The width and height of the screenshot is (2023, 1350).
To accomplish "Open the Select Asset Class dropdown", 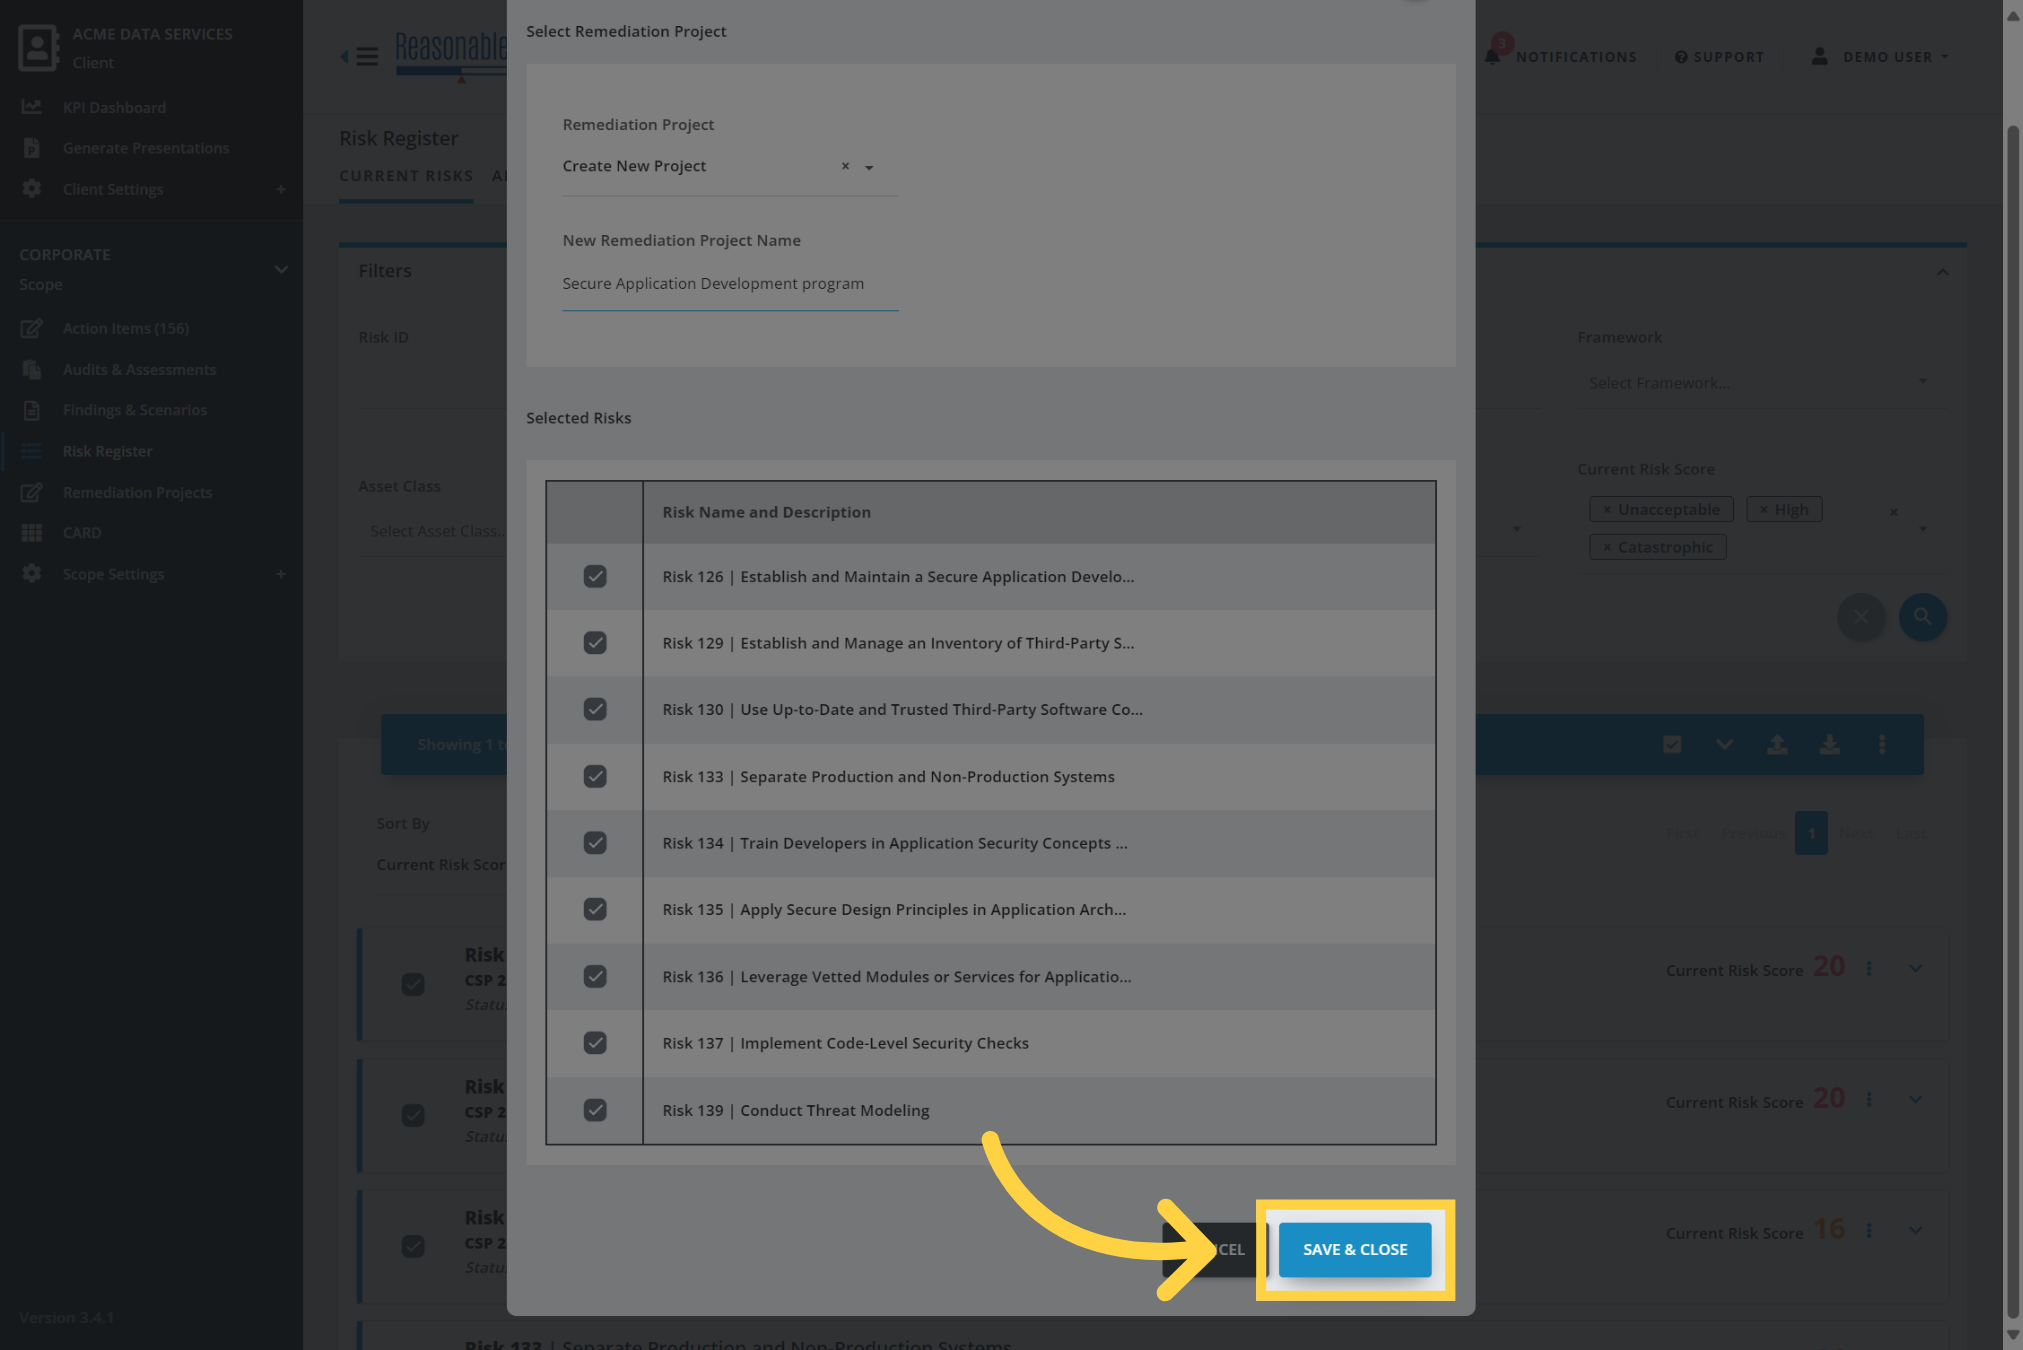I will coord(438,531).
